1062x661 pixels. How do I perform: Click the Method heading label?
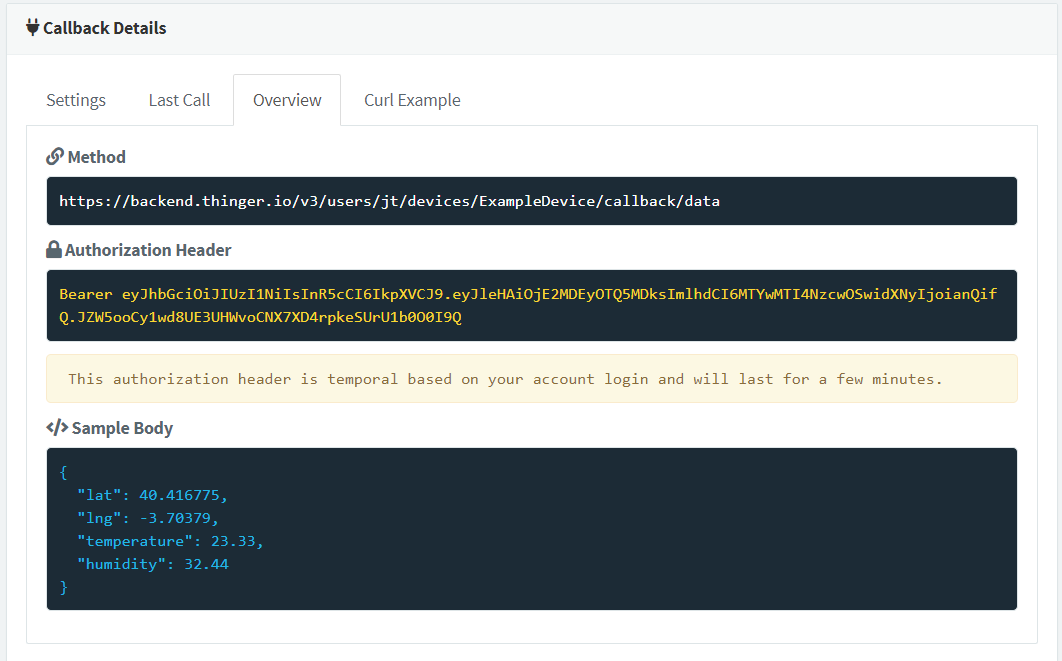(x=97, y=157)
